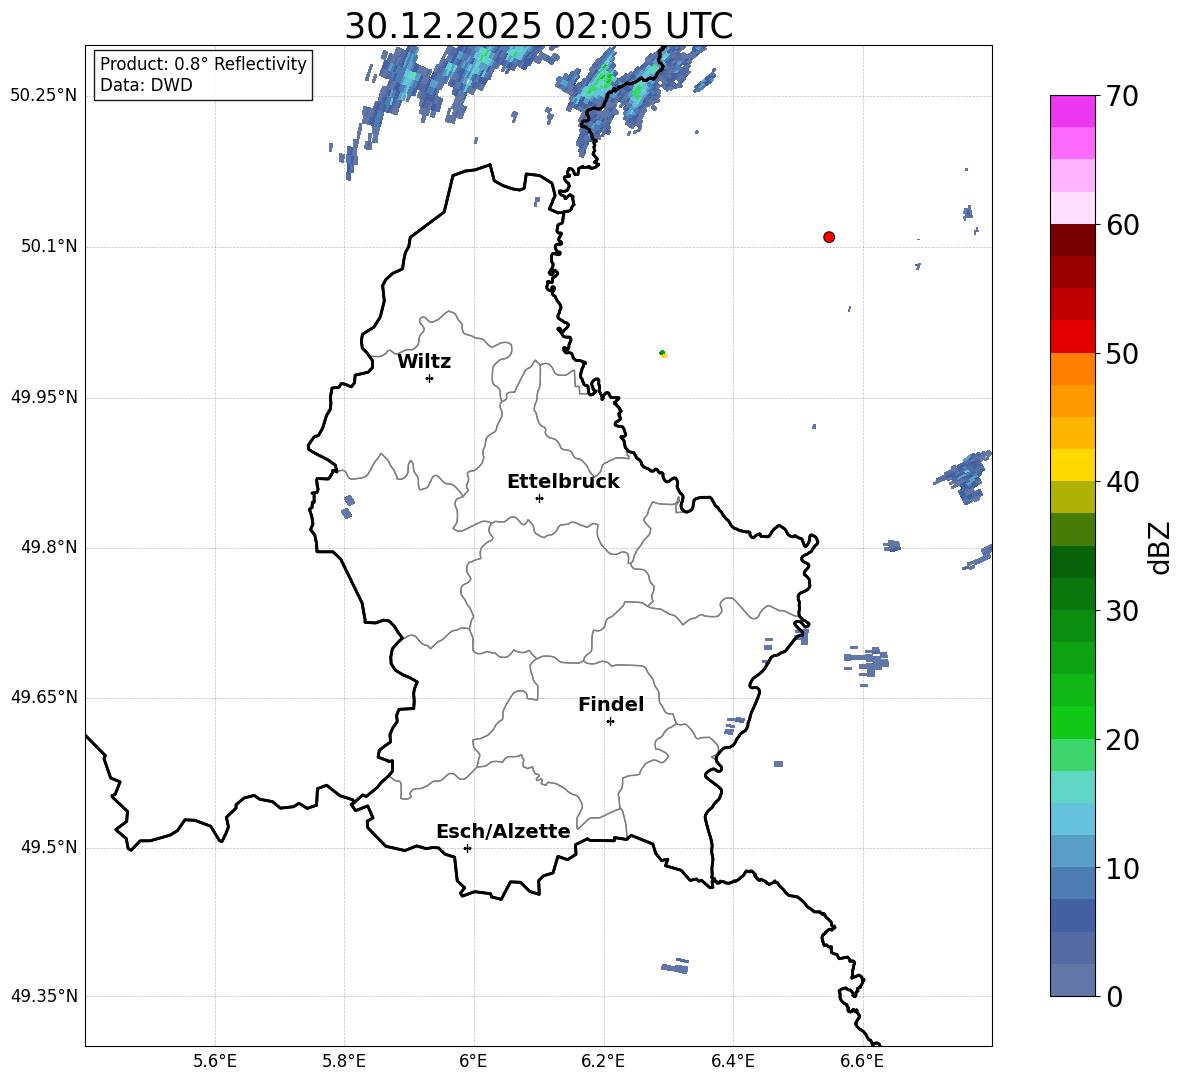This screenshot has width=1184, height=1081.
Task: Click the 0 dBZ colorbar tick label
Action: pyautogui.click(x=1114, y=996)
